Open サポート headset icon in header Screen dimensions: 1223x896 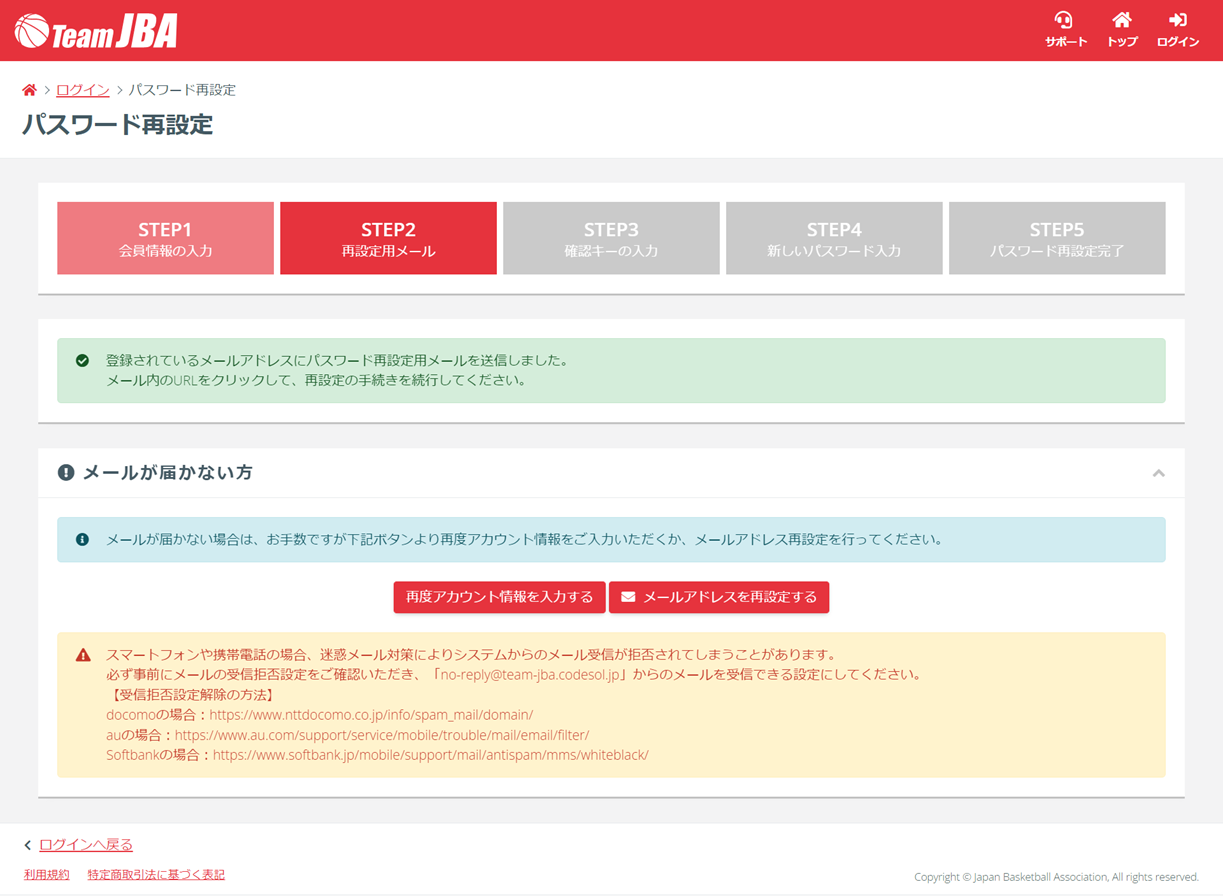point(1064,20)
